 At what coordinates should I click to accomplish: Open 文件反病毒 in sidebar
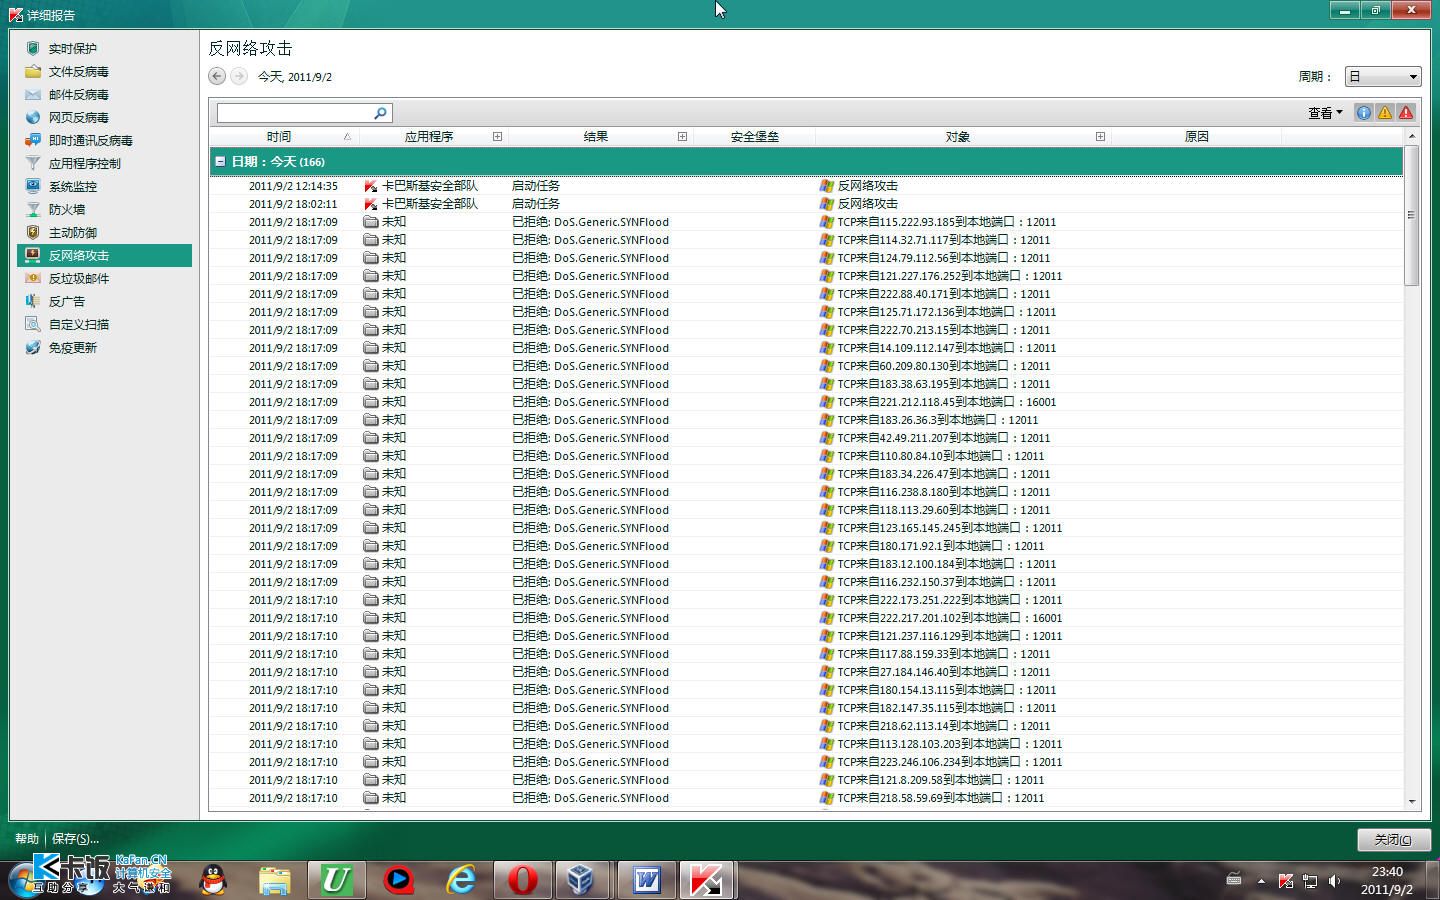pos(78,71)
